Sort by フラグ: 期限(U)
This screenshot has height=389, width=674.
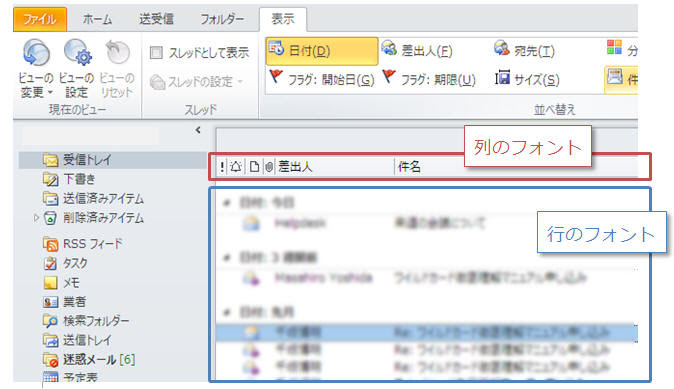(x=429, y=80)
